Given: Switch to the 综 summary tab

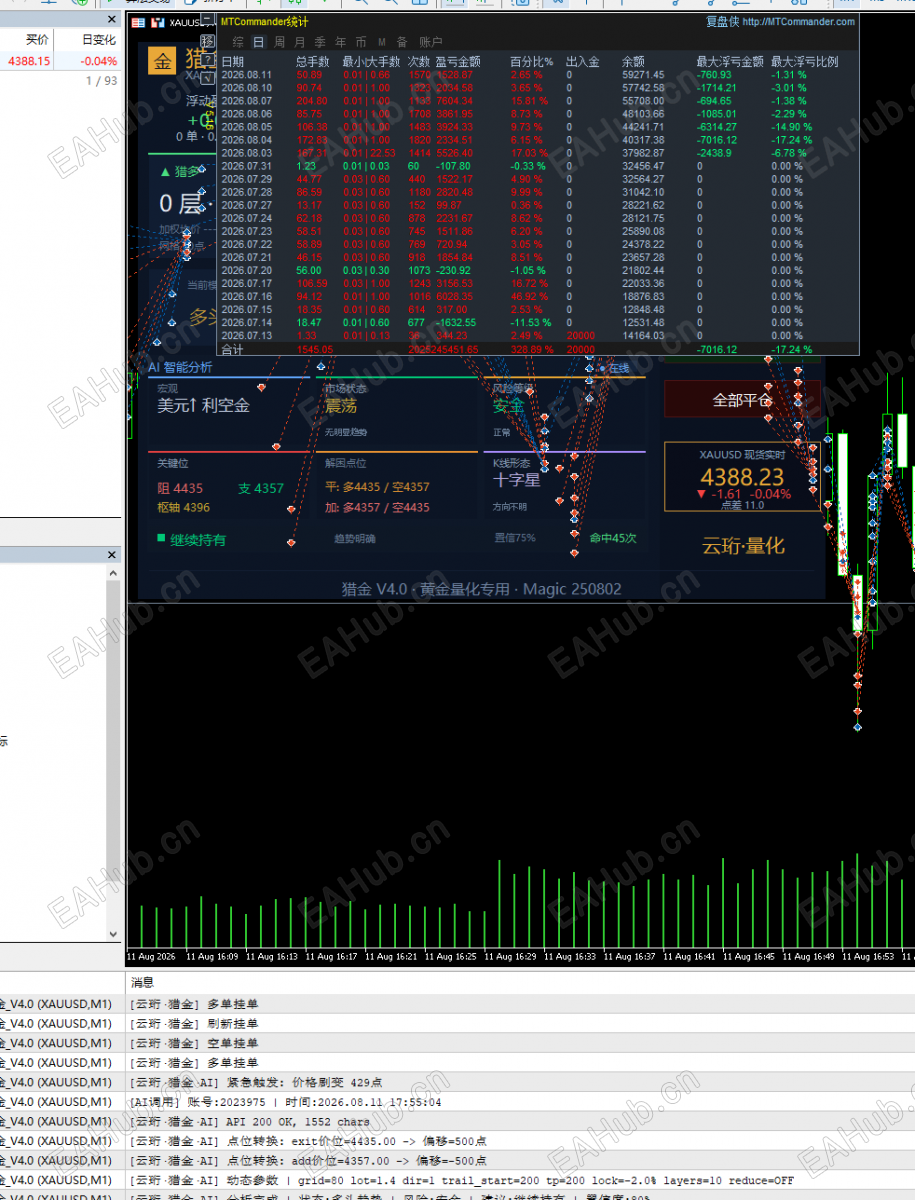Looking at the screenshot, I should click(x=238, y=42).
